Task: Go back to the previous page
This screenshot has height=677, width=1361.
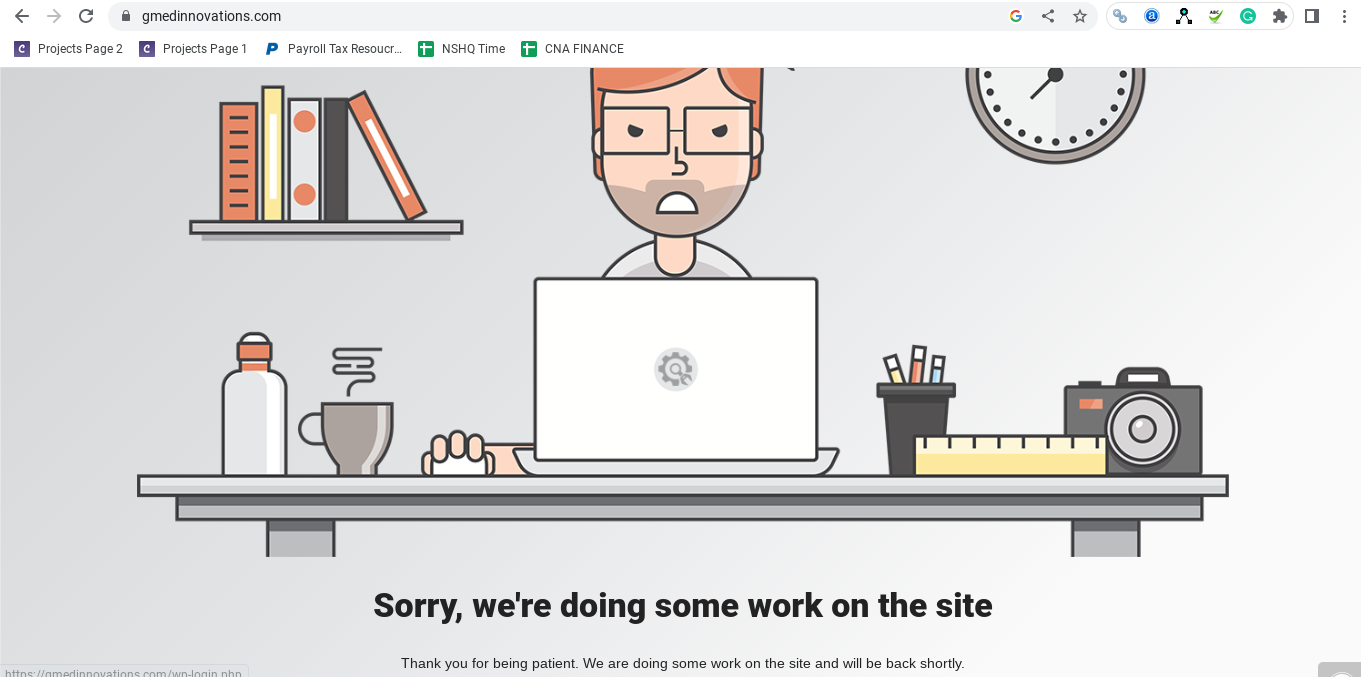Action: coord(22,16)
